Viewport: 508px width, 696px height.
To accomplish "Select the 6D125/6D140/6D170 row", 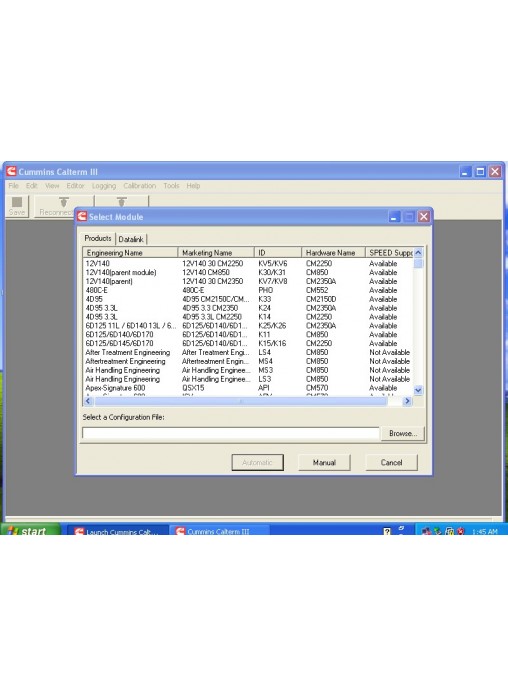I will pos(248,334).
